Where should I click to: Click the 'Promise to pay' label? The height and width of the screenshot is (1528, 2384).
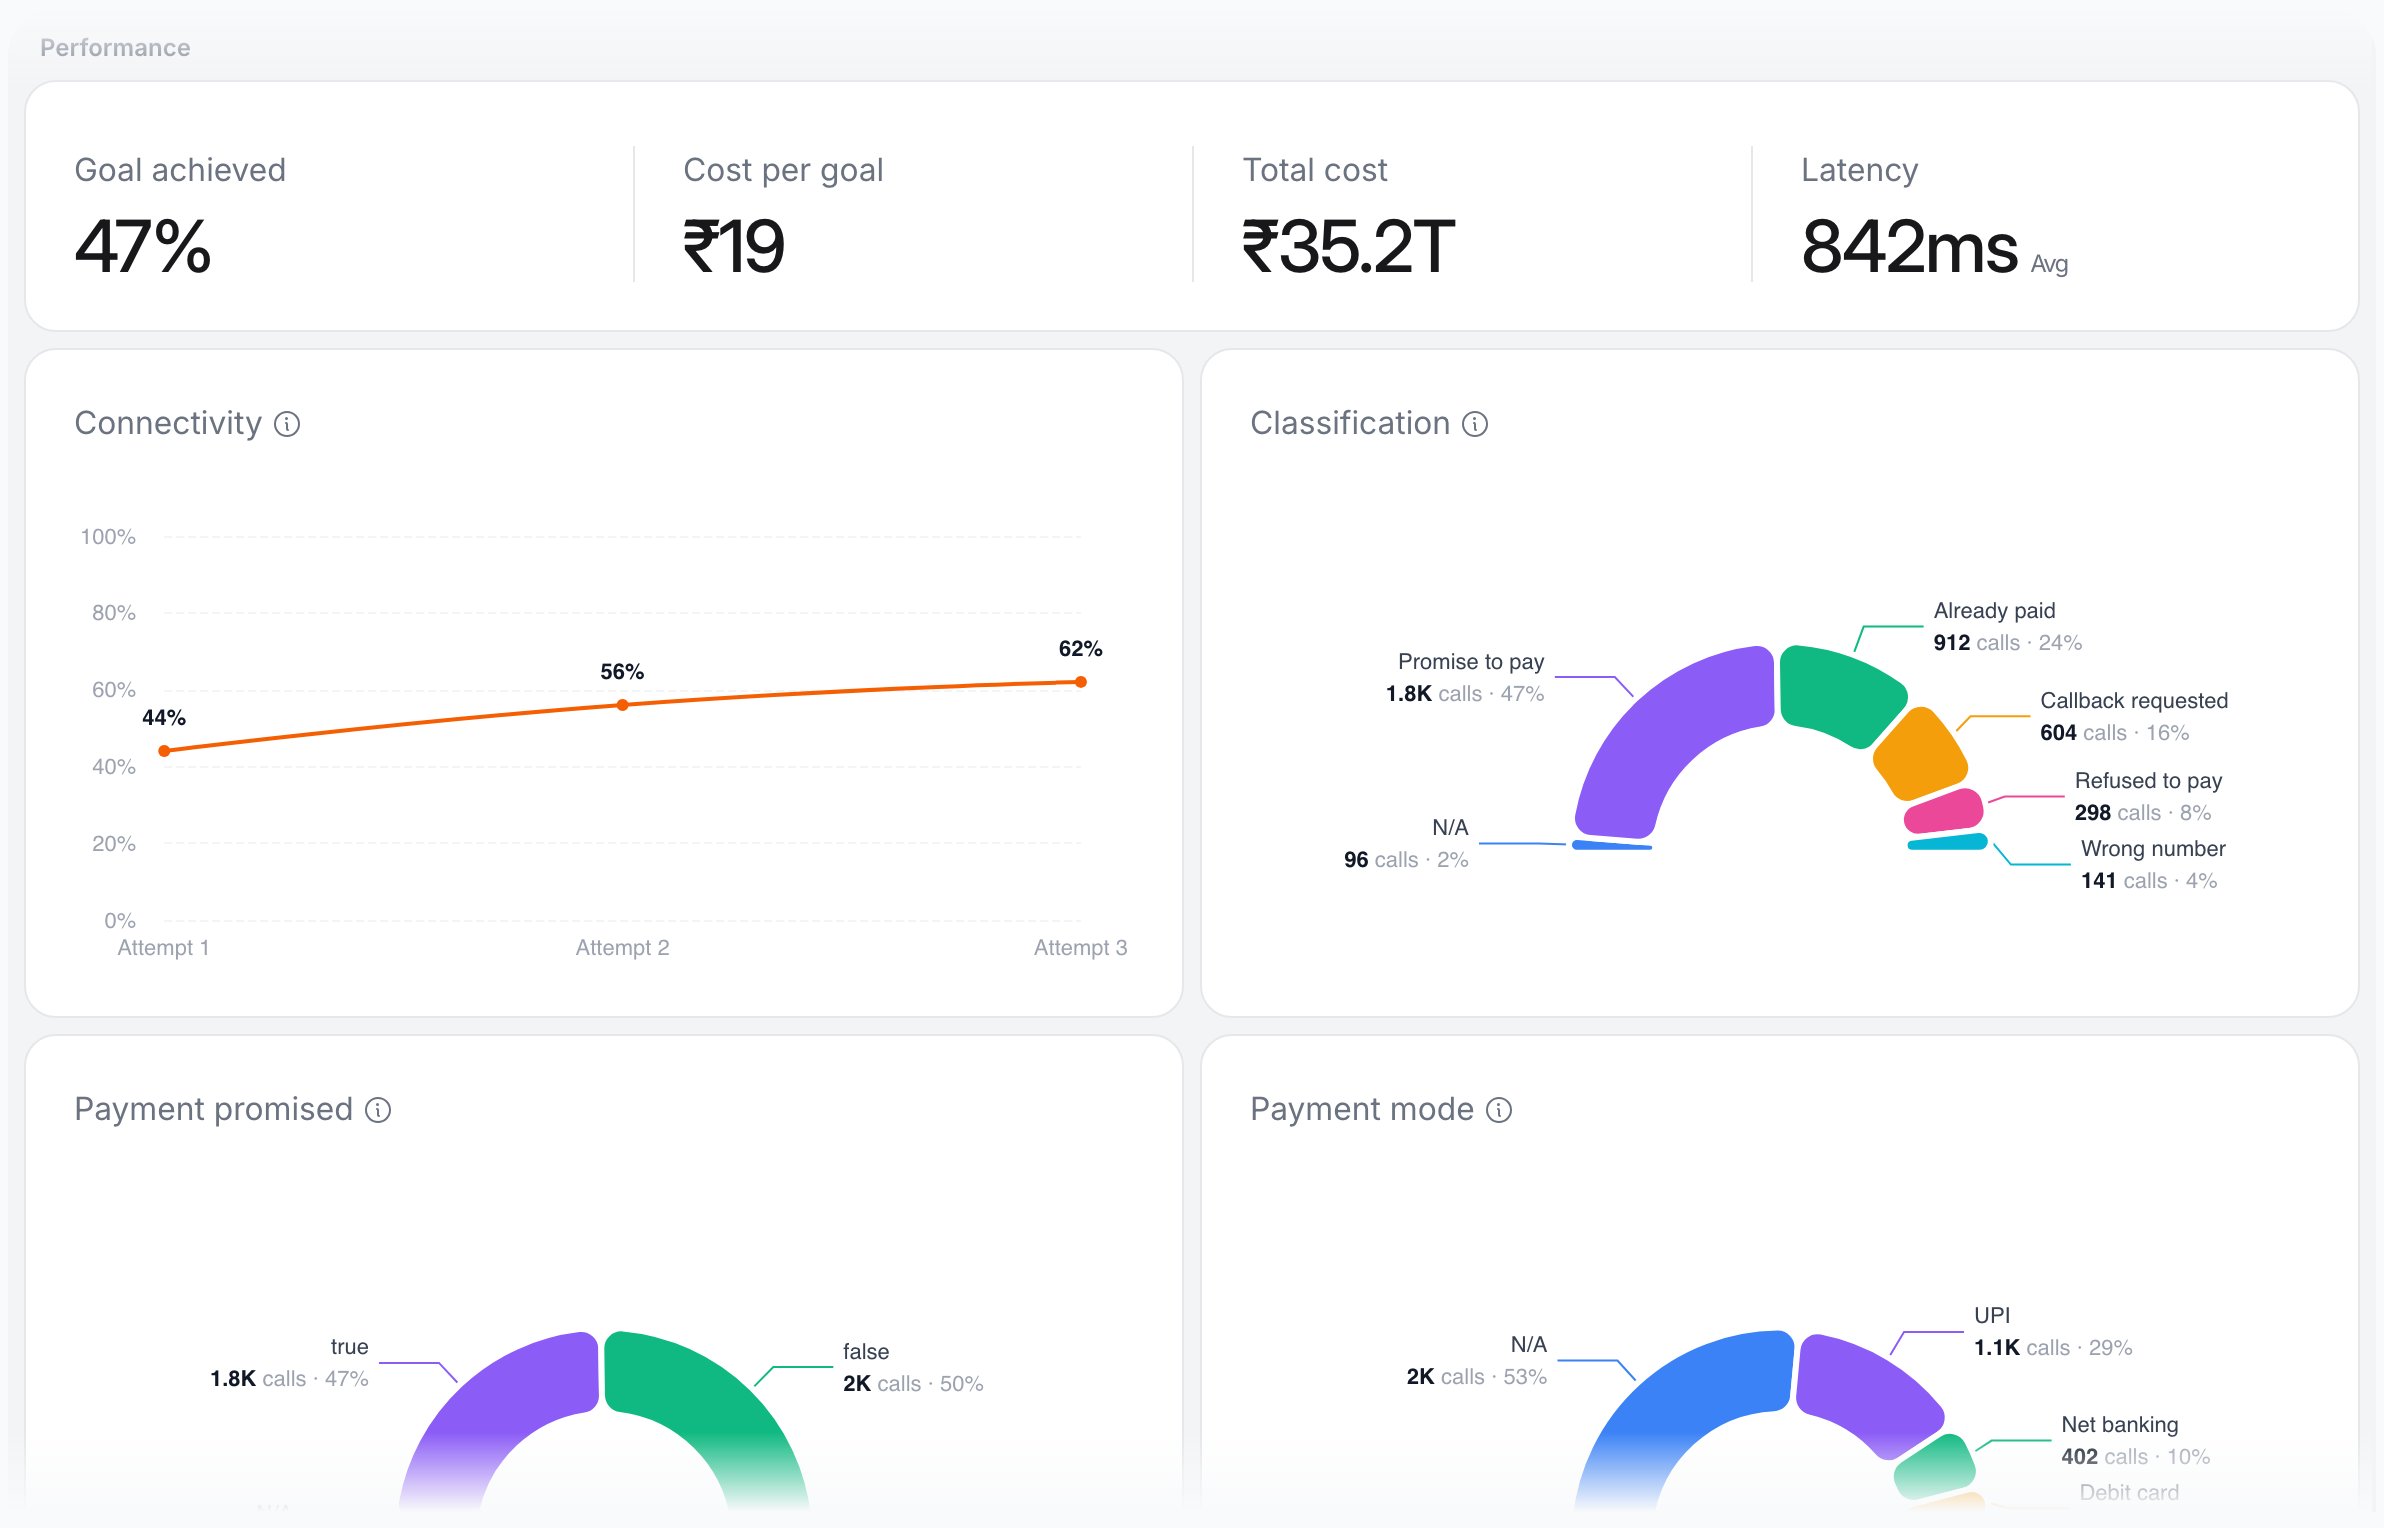point(1471,662)
